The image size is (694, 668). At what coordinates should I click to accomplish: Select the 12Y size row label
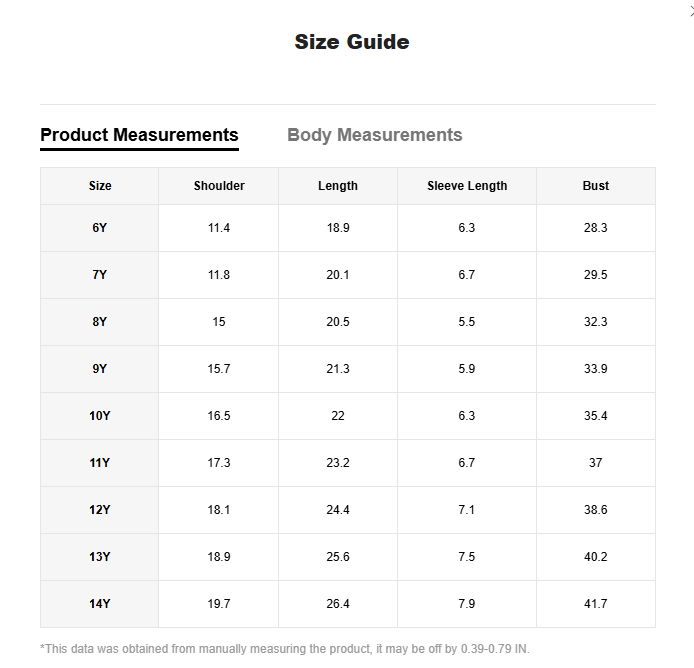[x=100, y=510]
